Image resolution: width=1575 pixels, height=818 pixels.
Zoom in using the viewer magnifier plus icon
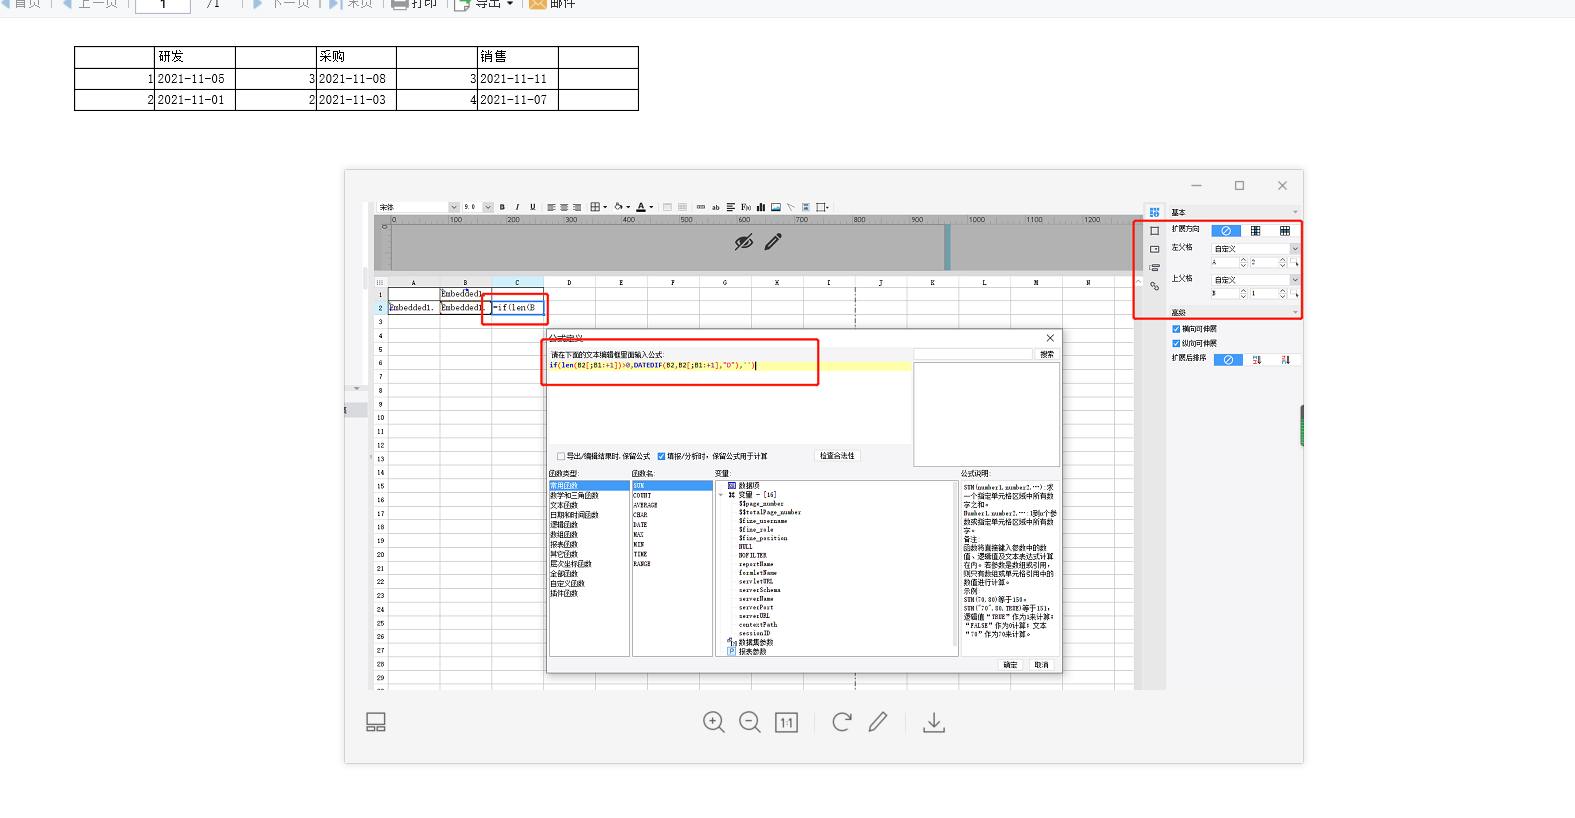713,722
